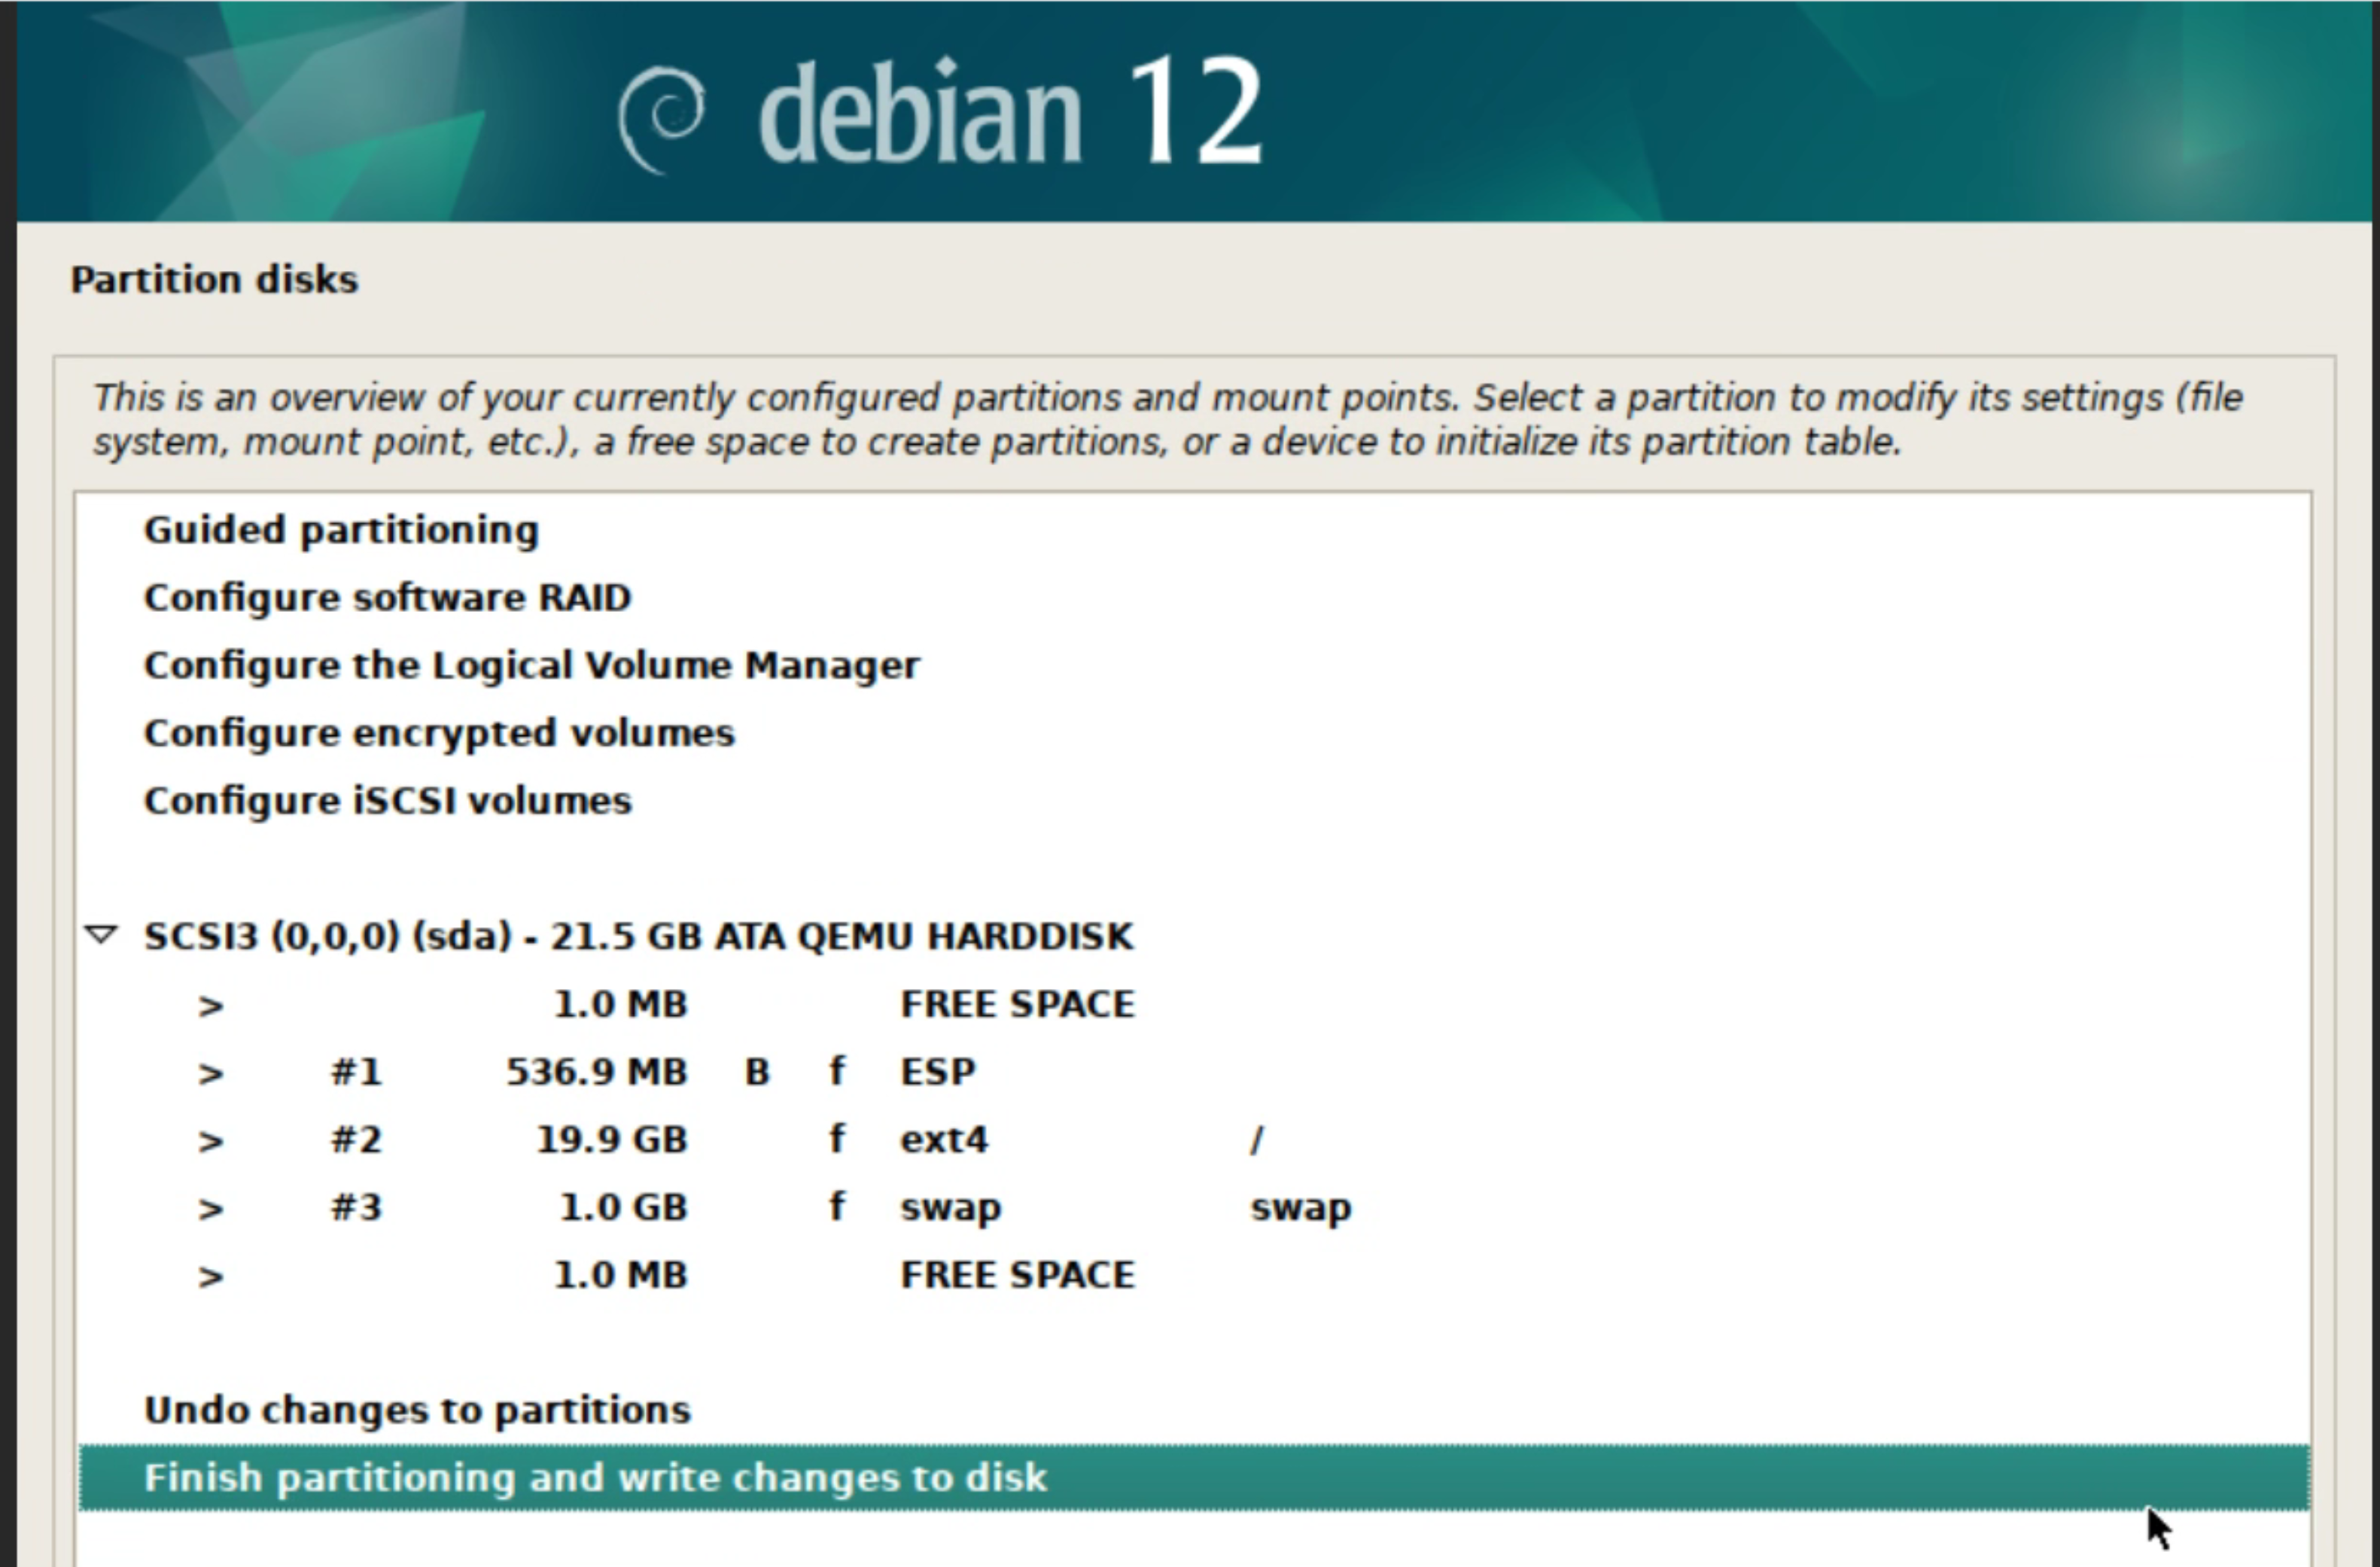Choose Finish partitioning and write changes to disk
The image size is (2380, 1567).
1194,1478
